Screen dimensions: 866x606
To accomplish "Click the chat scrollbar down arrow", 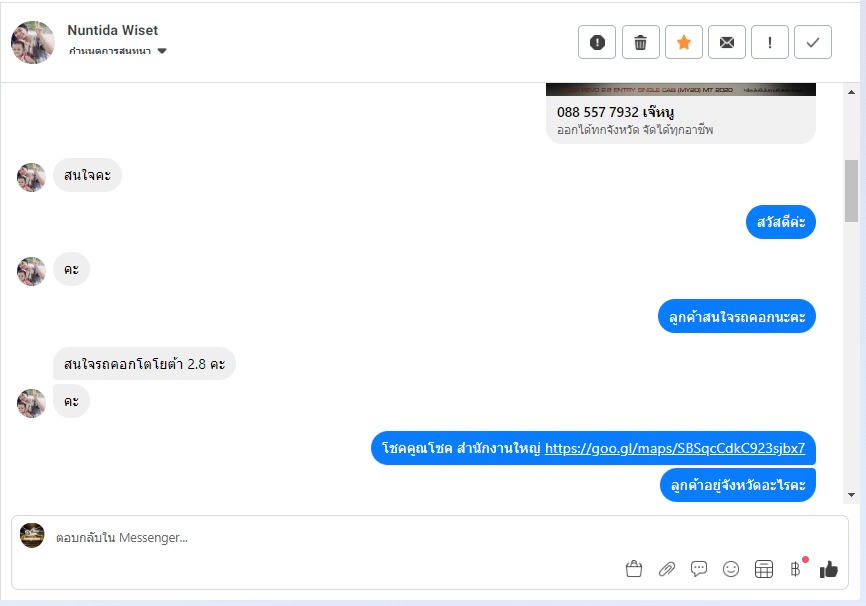I will point(851,495).
